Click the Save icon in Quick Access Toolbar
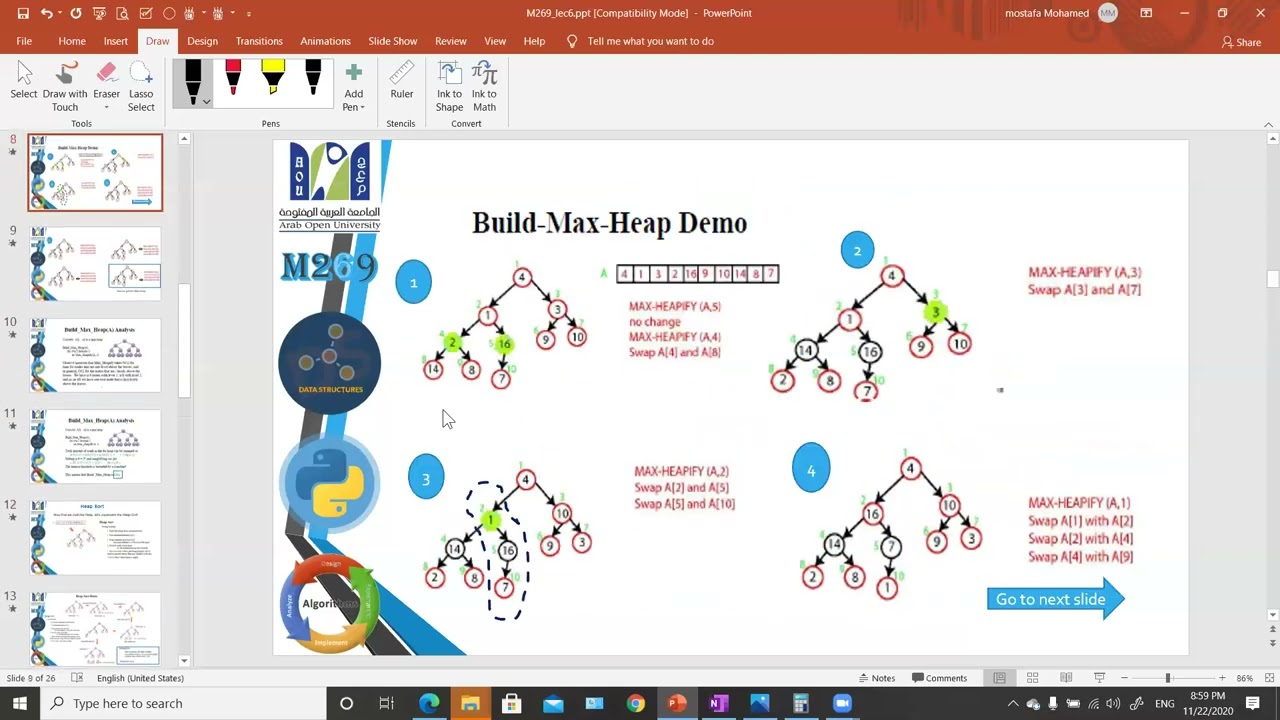 (x=21, y=13)
